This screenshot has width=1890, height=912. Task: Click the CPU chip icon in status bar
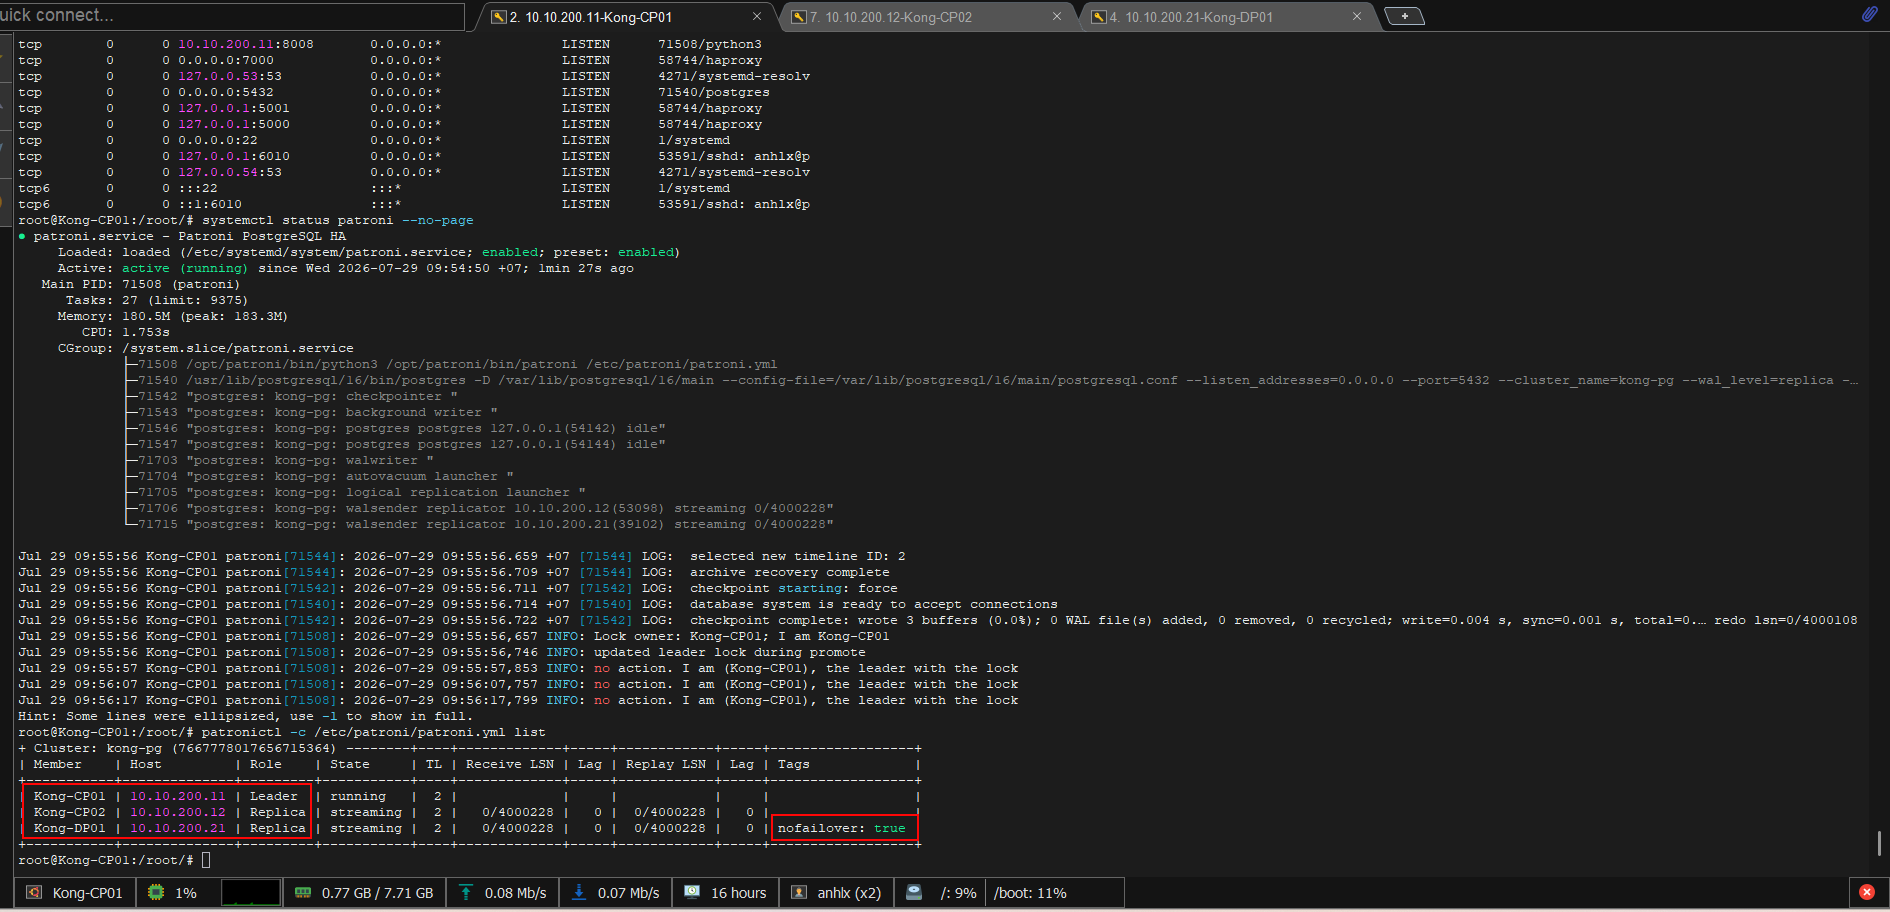tap(156, 892)
